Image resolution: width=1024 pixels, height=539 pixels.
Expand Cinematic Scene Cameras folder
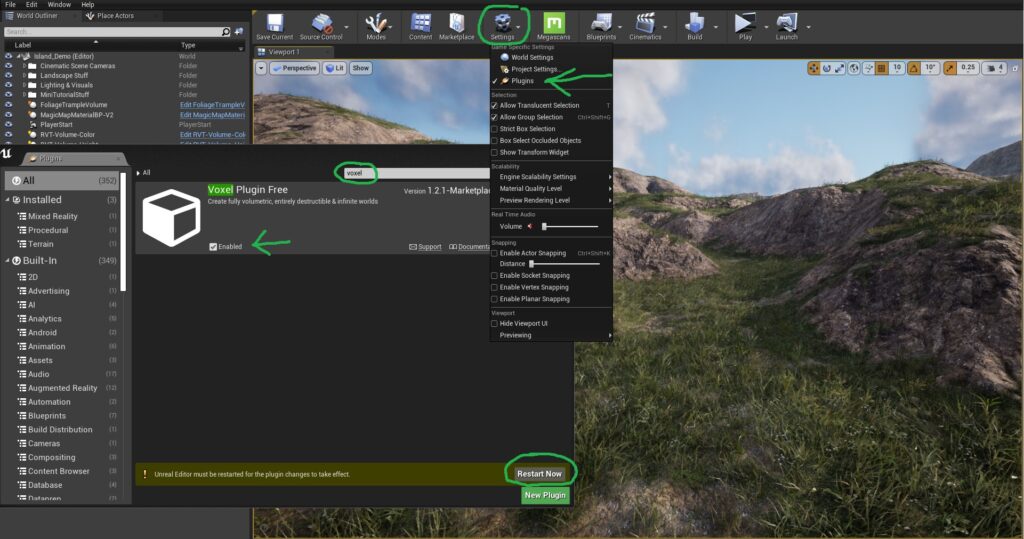click(24, 66)
